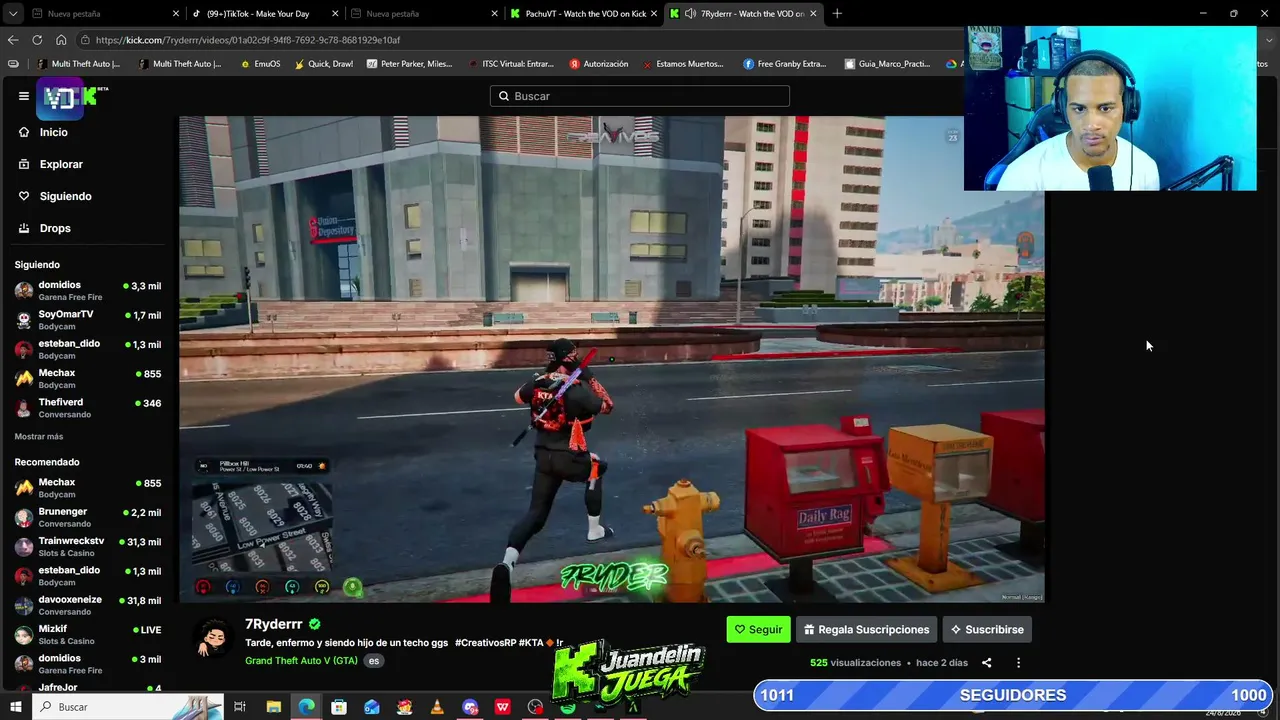This screenshot has height=720, width=1280.
Task: Open Discord from the taskbar
Action: click(x=470, y=707)
